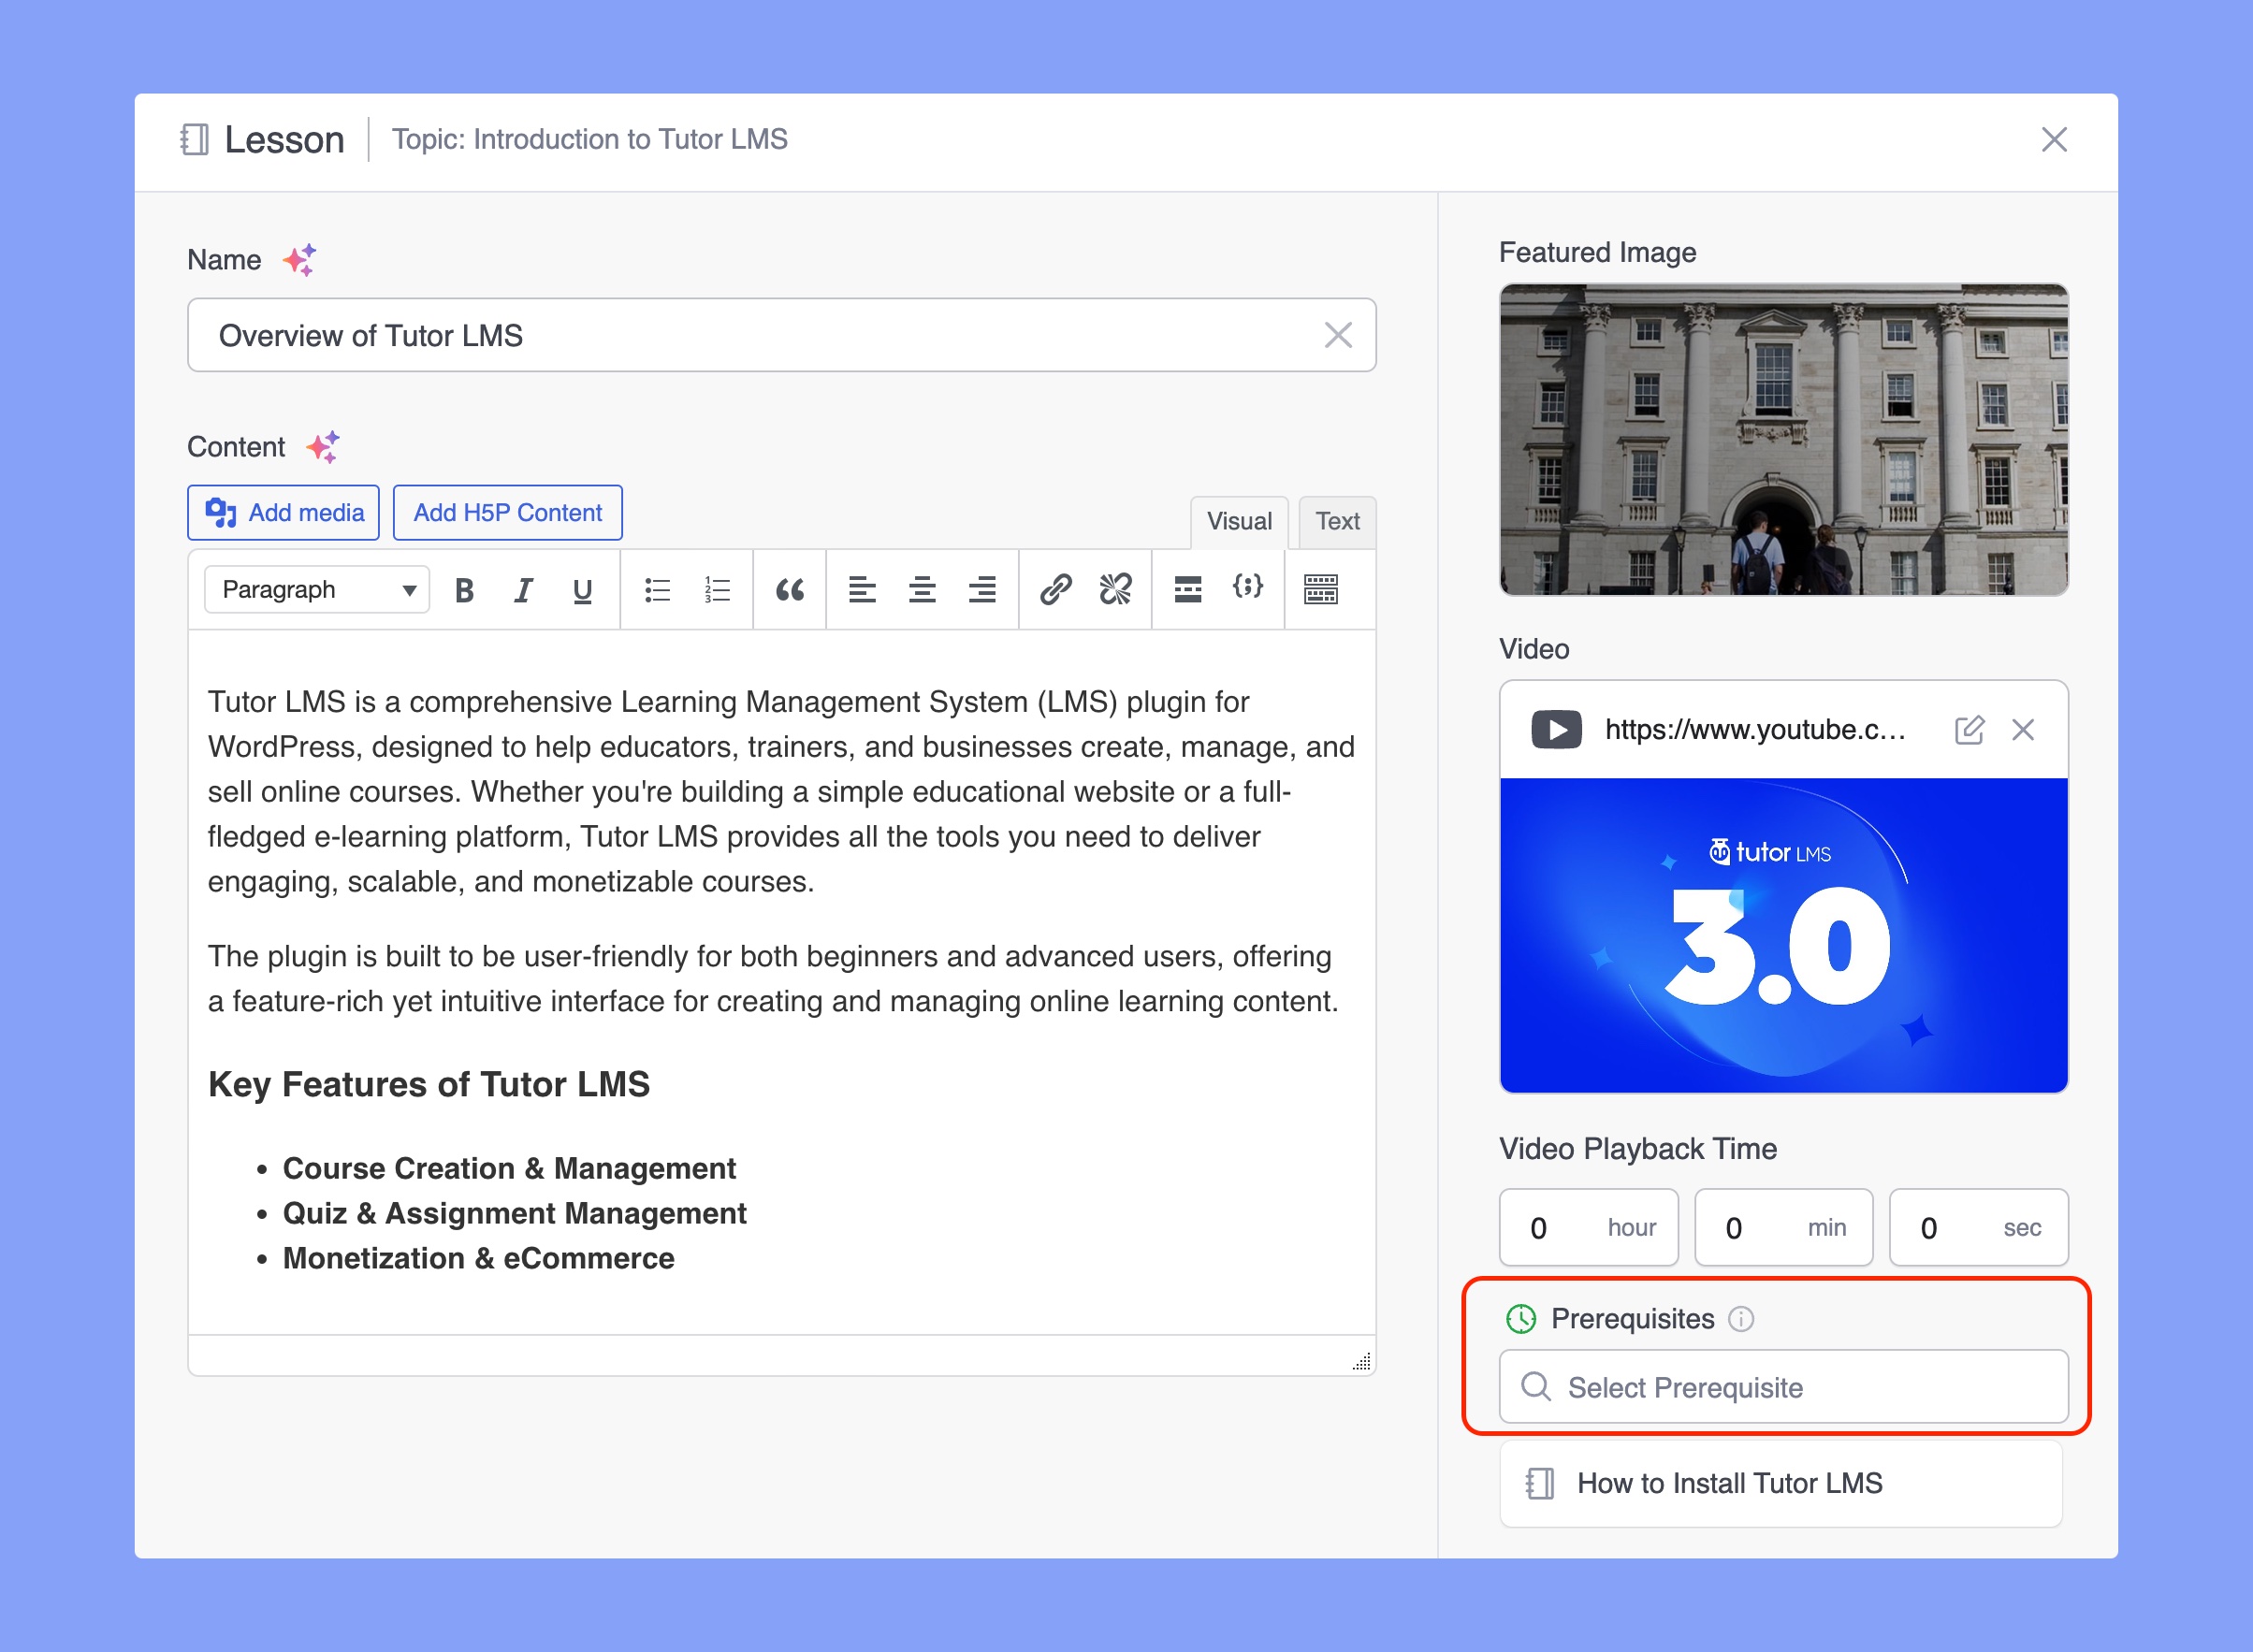Click the sec playback time field
The height and width of the screenshot is (1652, 2253).
click(1979, 1227)
